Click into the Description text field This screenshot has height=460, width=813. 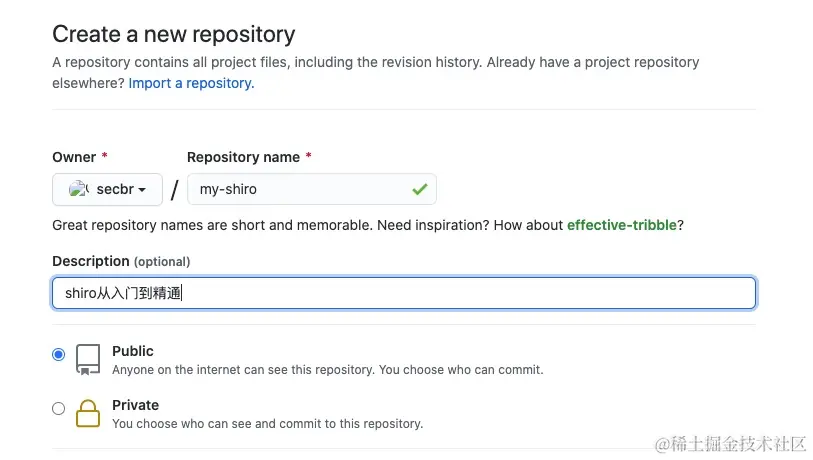[x=403, y=293]
